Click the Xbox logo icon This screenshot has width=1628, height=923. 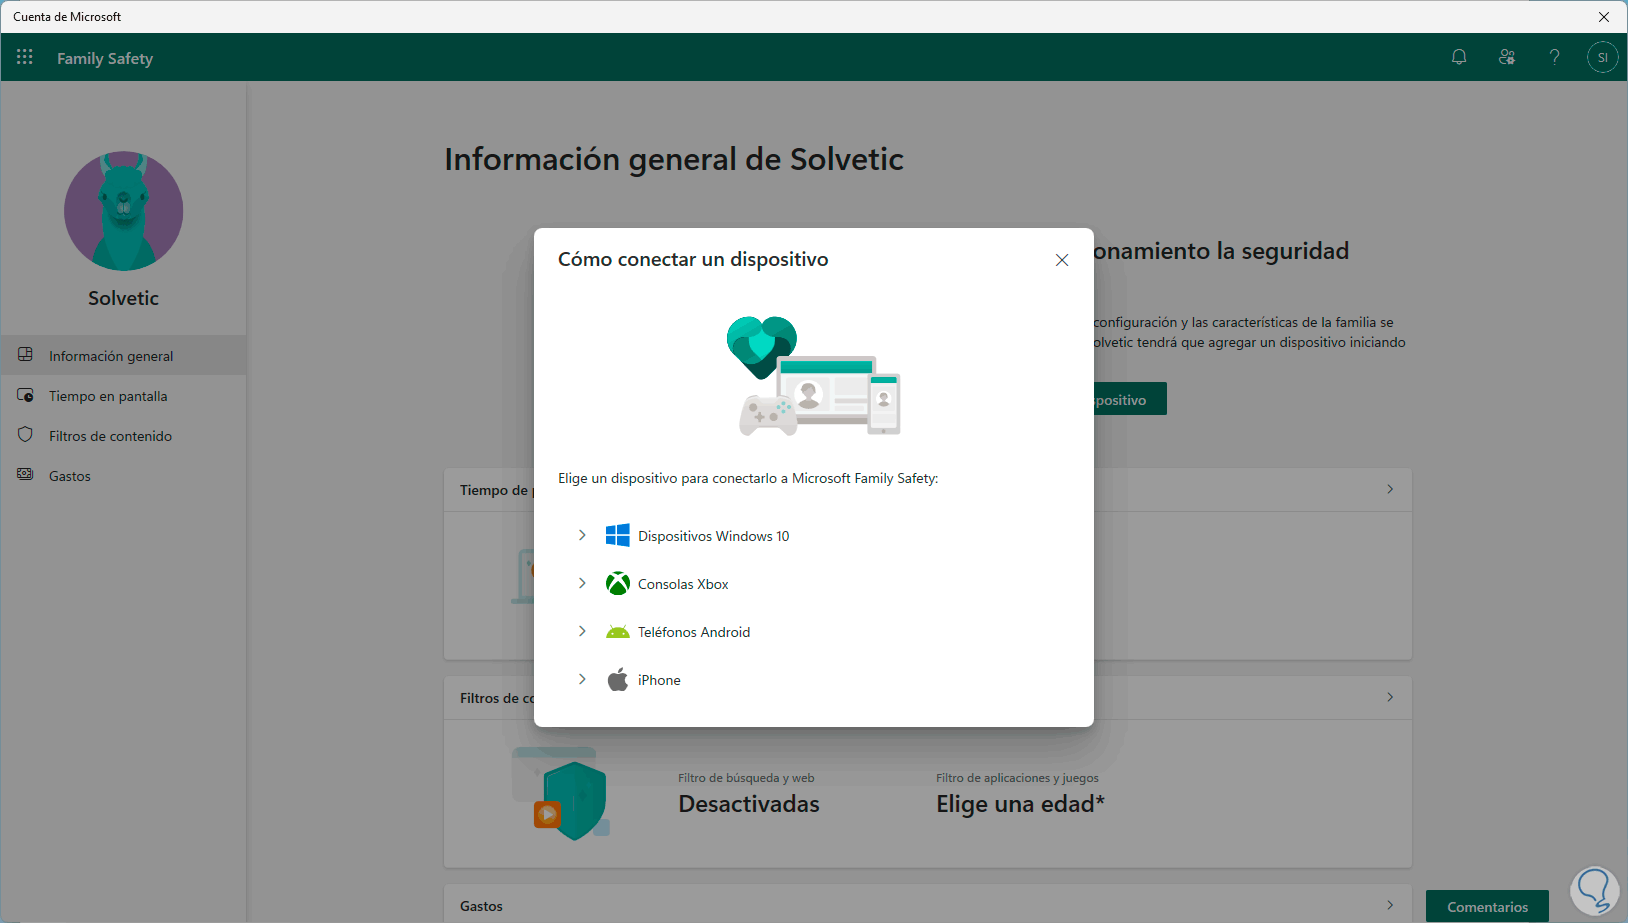pos(618,583)
